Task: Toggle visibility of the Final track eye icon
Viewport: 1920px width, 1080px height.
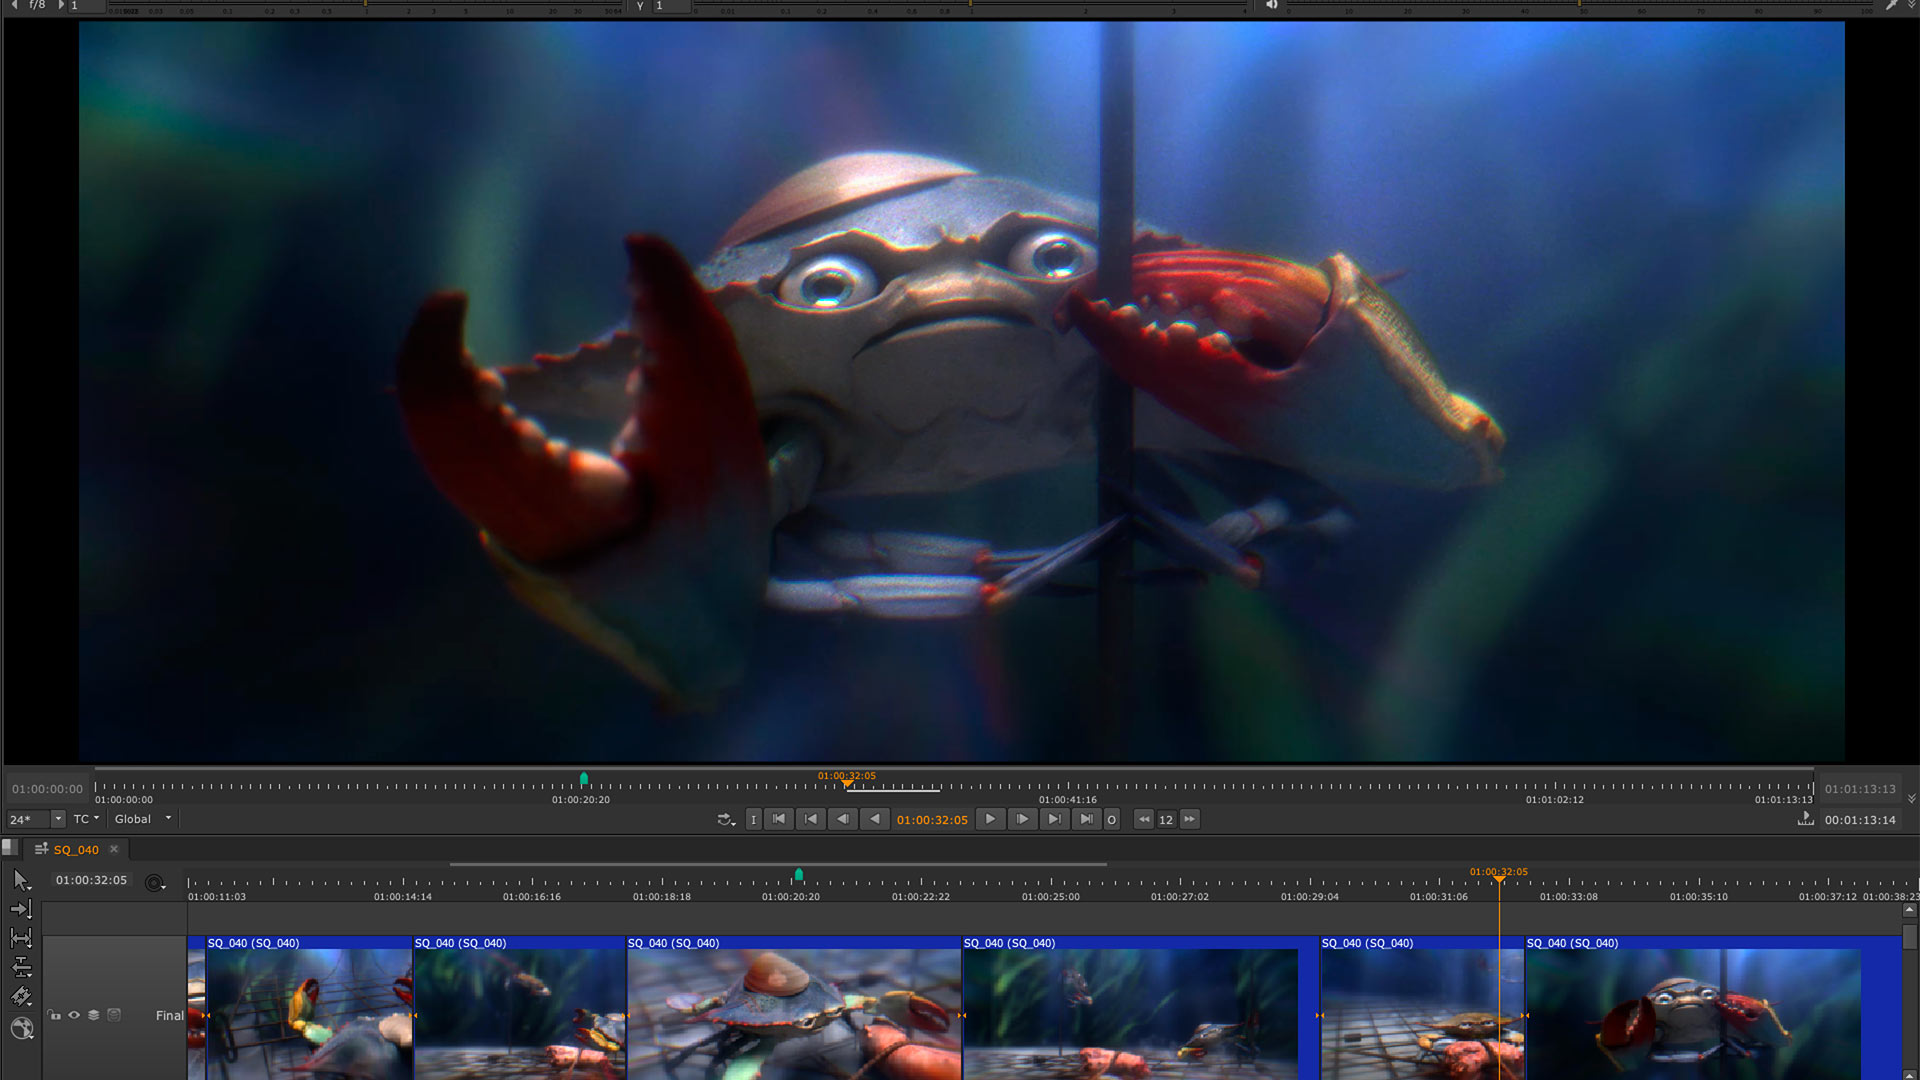Action: [74, 1015]
